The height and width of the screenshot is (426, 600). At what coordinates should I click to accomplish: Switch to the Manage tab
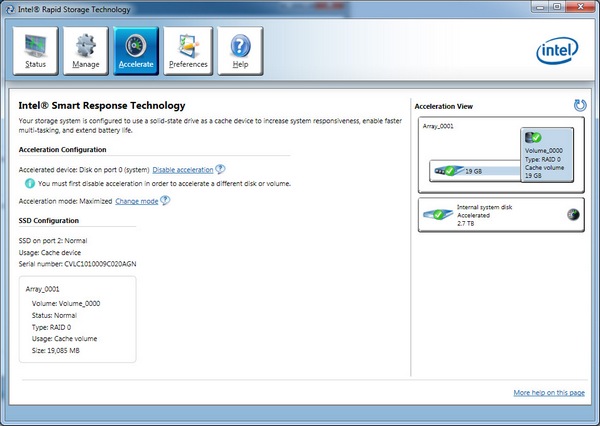point(86,51)
